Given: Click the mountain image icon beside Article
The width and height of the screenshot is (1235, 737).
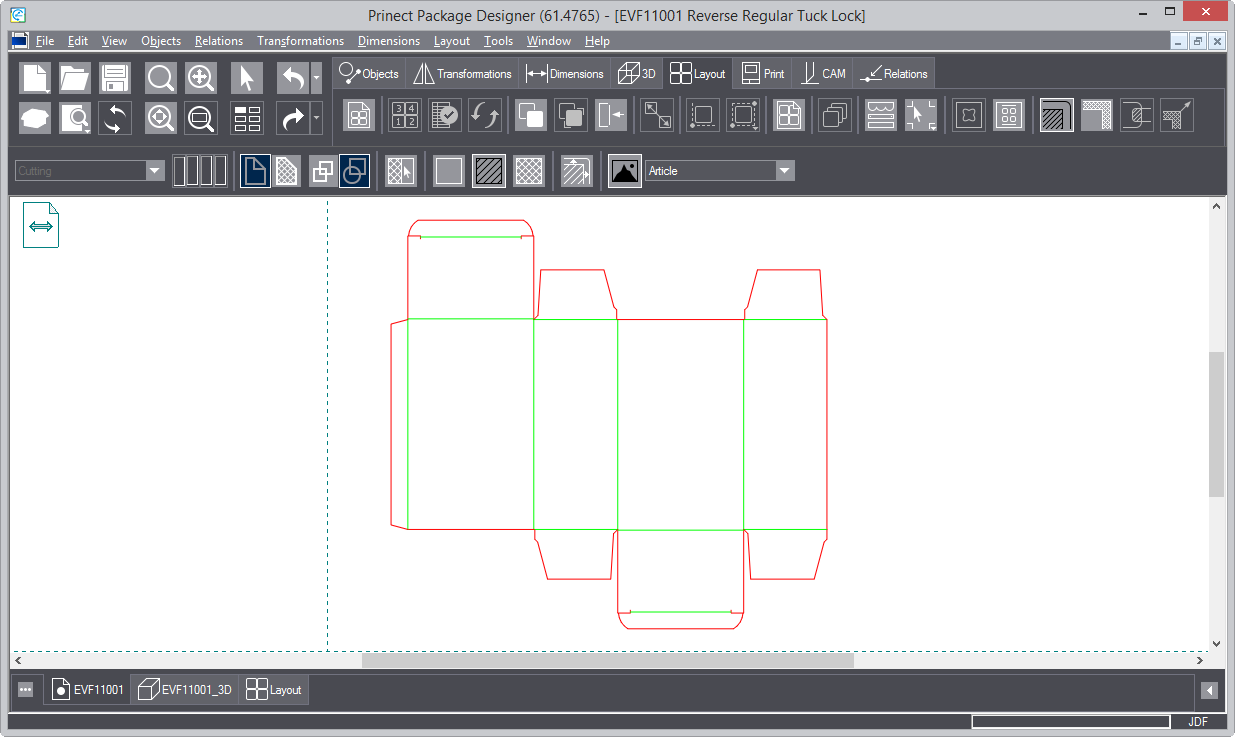Looking at the screenshot, I should 625,171.
